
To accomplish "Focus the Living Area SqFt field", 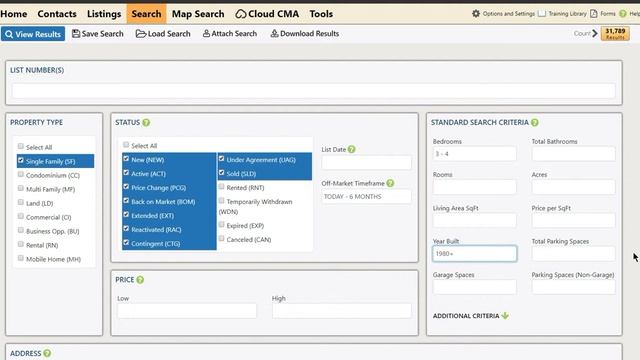I will click(x=474, y=220).
